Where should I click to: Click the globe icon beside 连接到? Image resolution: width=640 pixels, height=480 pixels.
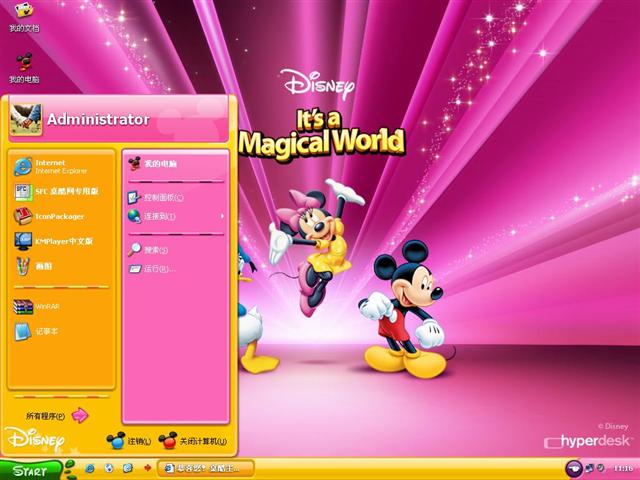point(134,216)
